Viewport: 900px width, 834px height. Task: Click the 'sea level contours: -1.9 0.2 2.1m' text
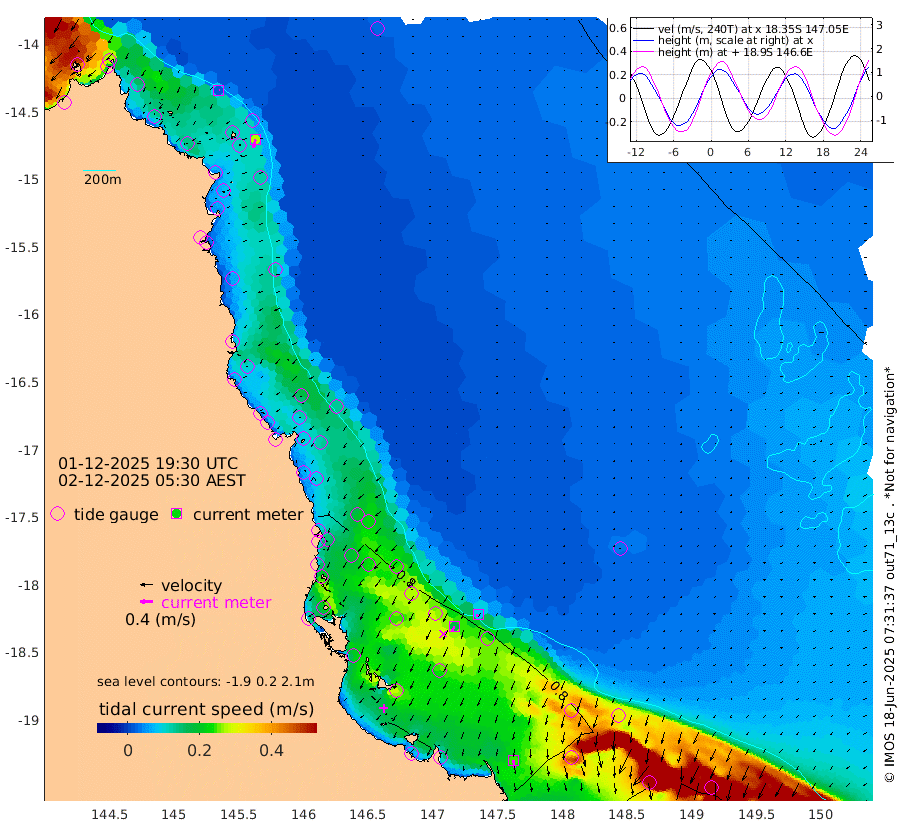coord(205,681)
